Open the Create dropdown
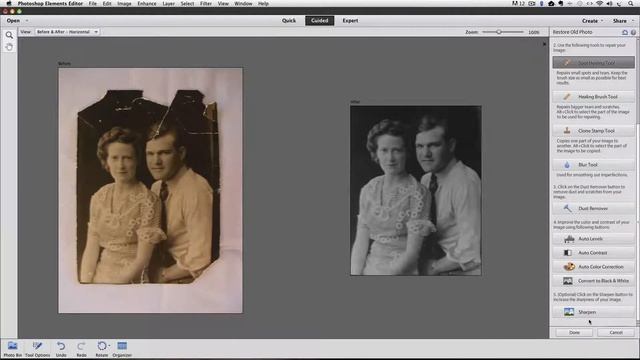The width and height of the screenshot is (640, 360). 592,21
